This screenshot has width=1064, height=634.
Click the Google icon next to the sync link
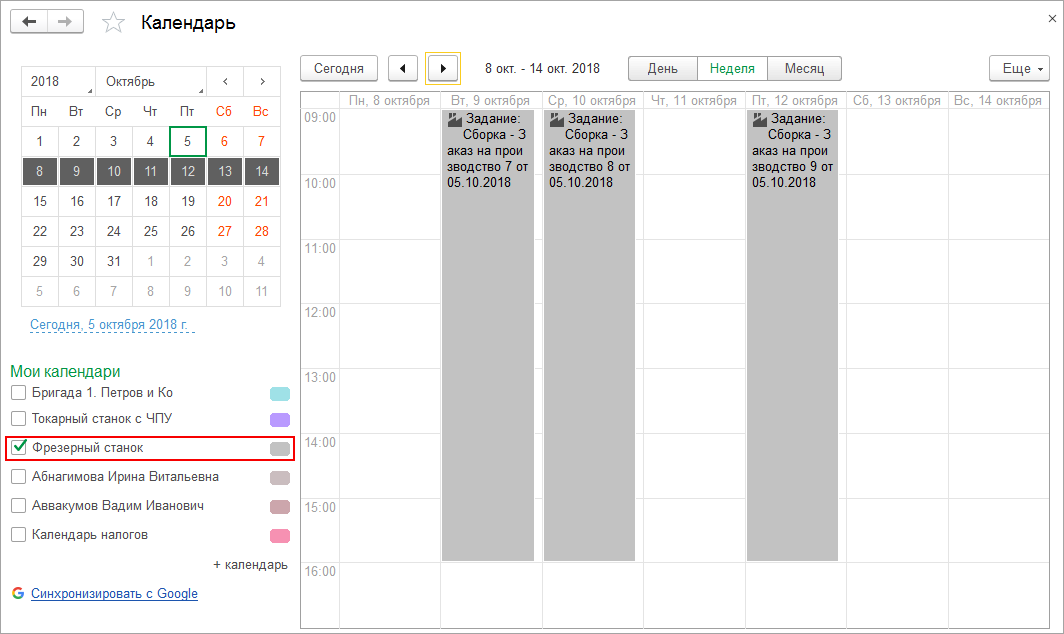[17, 593]
